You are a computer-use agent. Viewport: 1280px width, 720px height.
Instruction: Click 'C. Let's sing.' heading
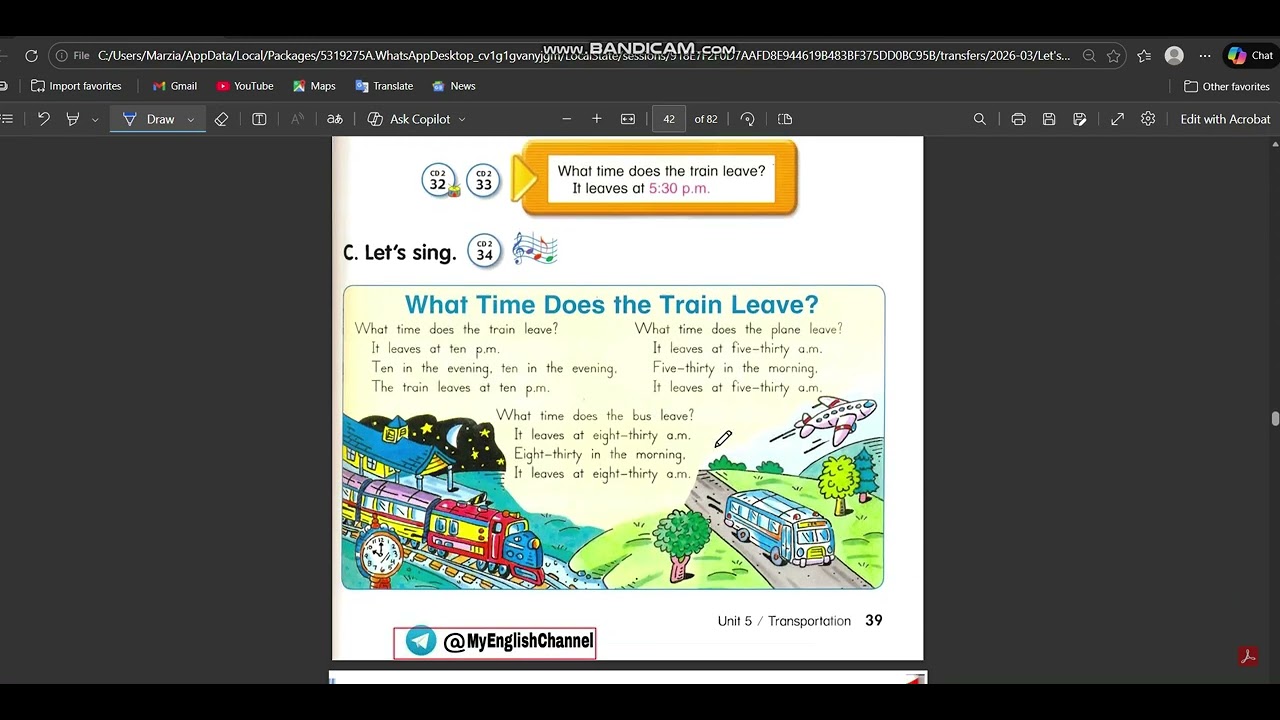[x=400, y=253]
